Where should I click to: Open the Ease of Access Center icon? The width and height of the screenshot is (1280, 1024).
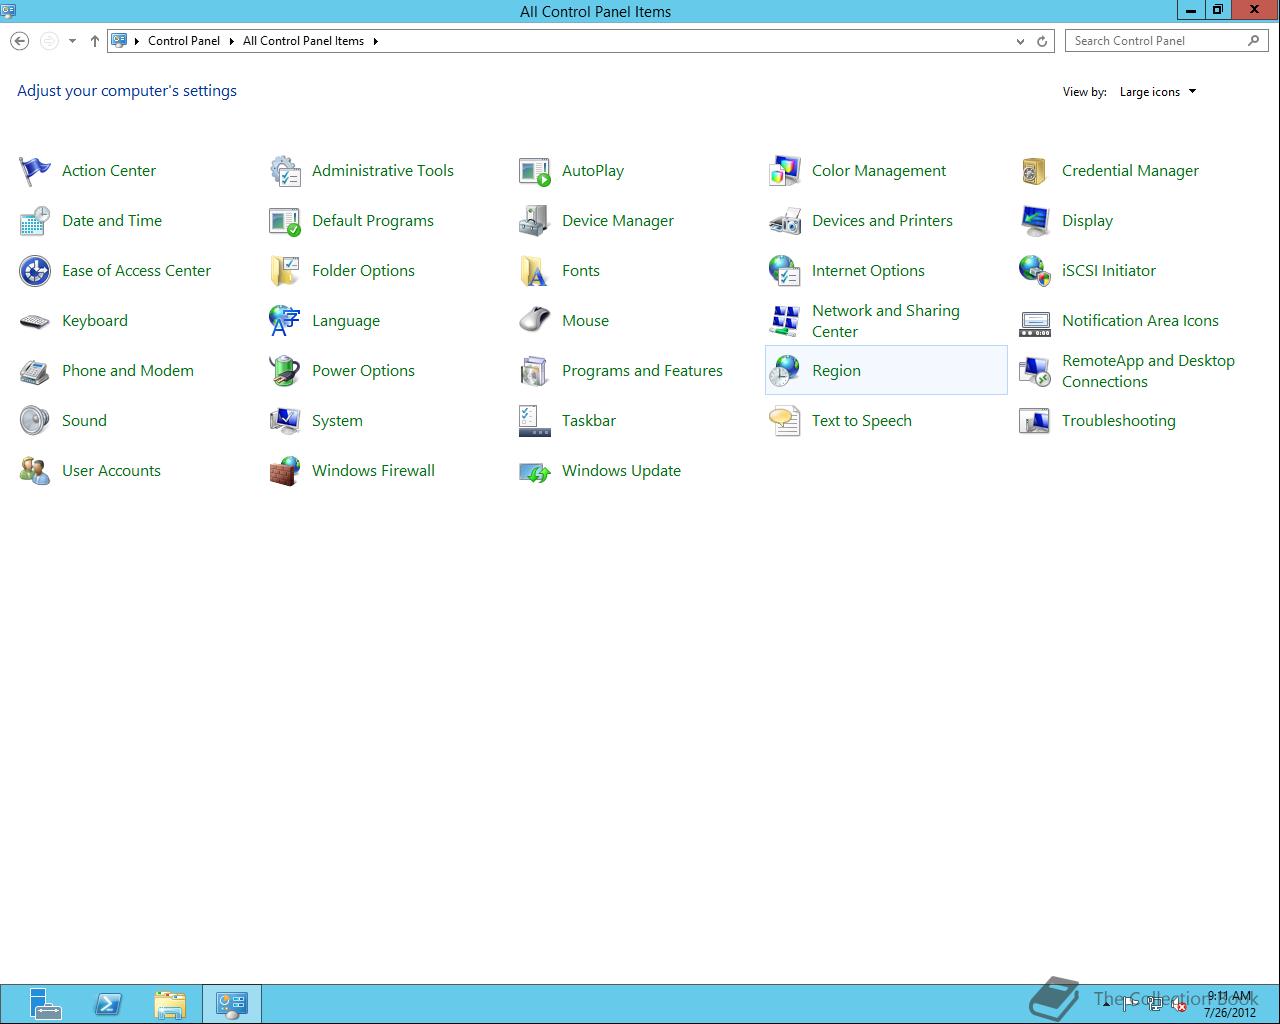[x=35, y=271]
